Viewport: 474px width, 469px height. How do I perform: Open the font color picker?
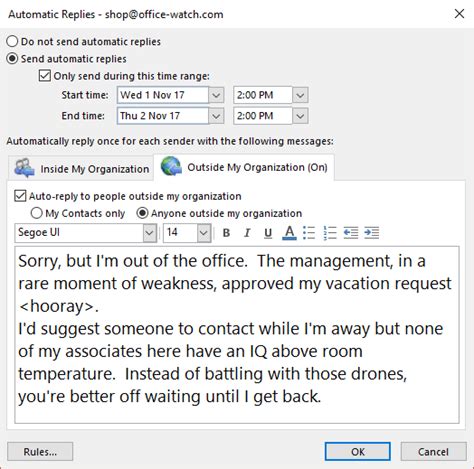(x=289, y=233)
